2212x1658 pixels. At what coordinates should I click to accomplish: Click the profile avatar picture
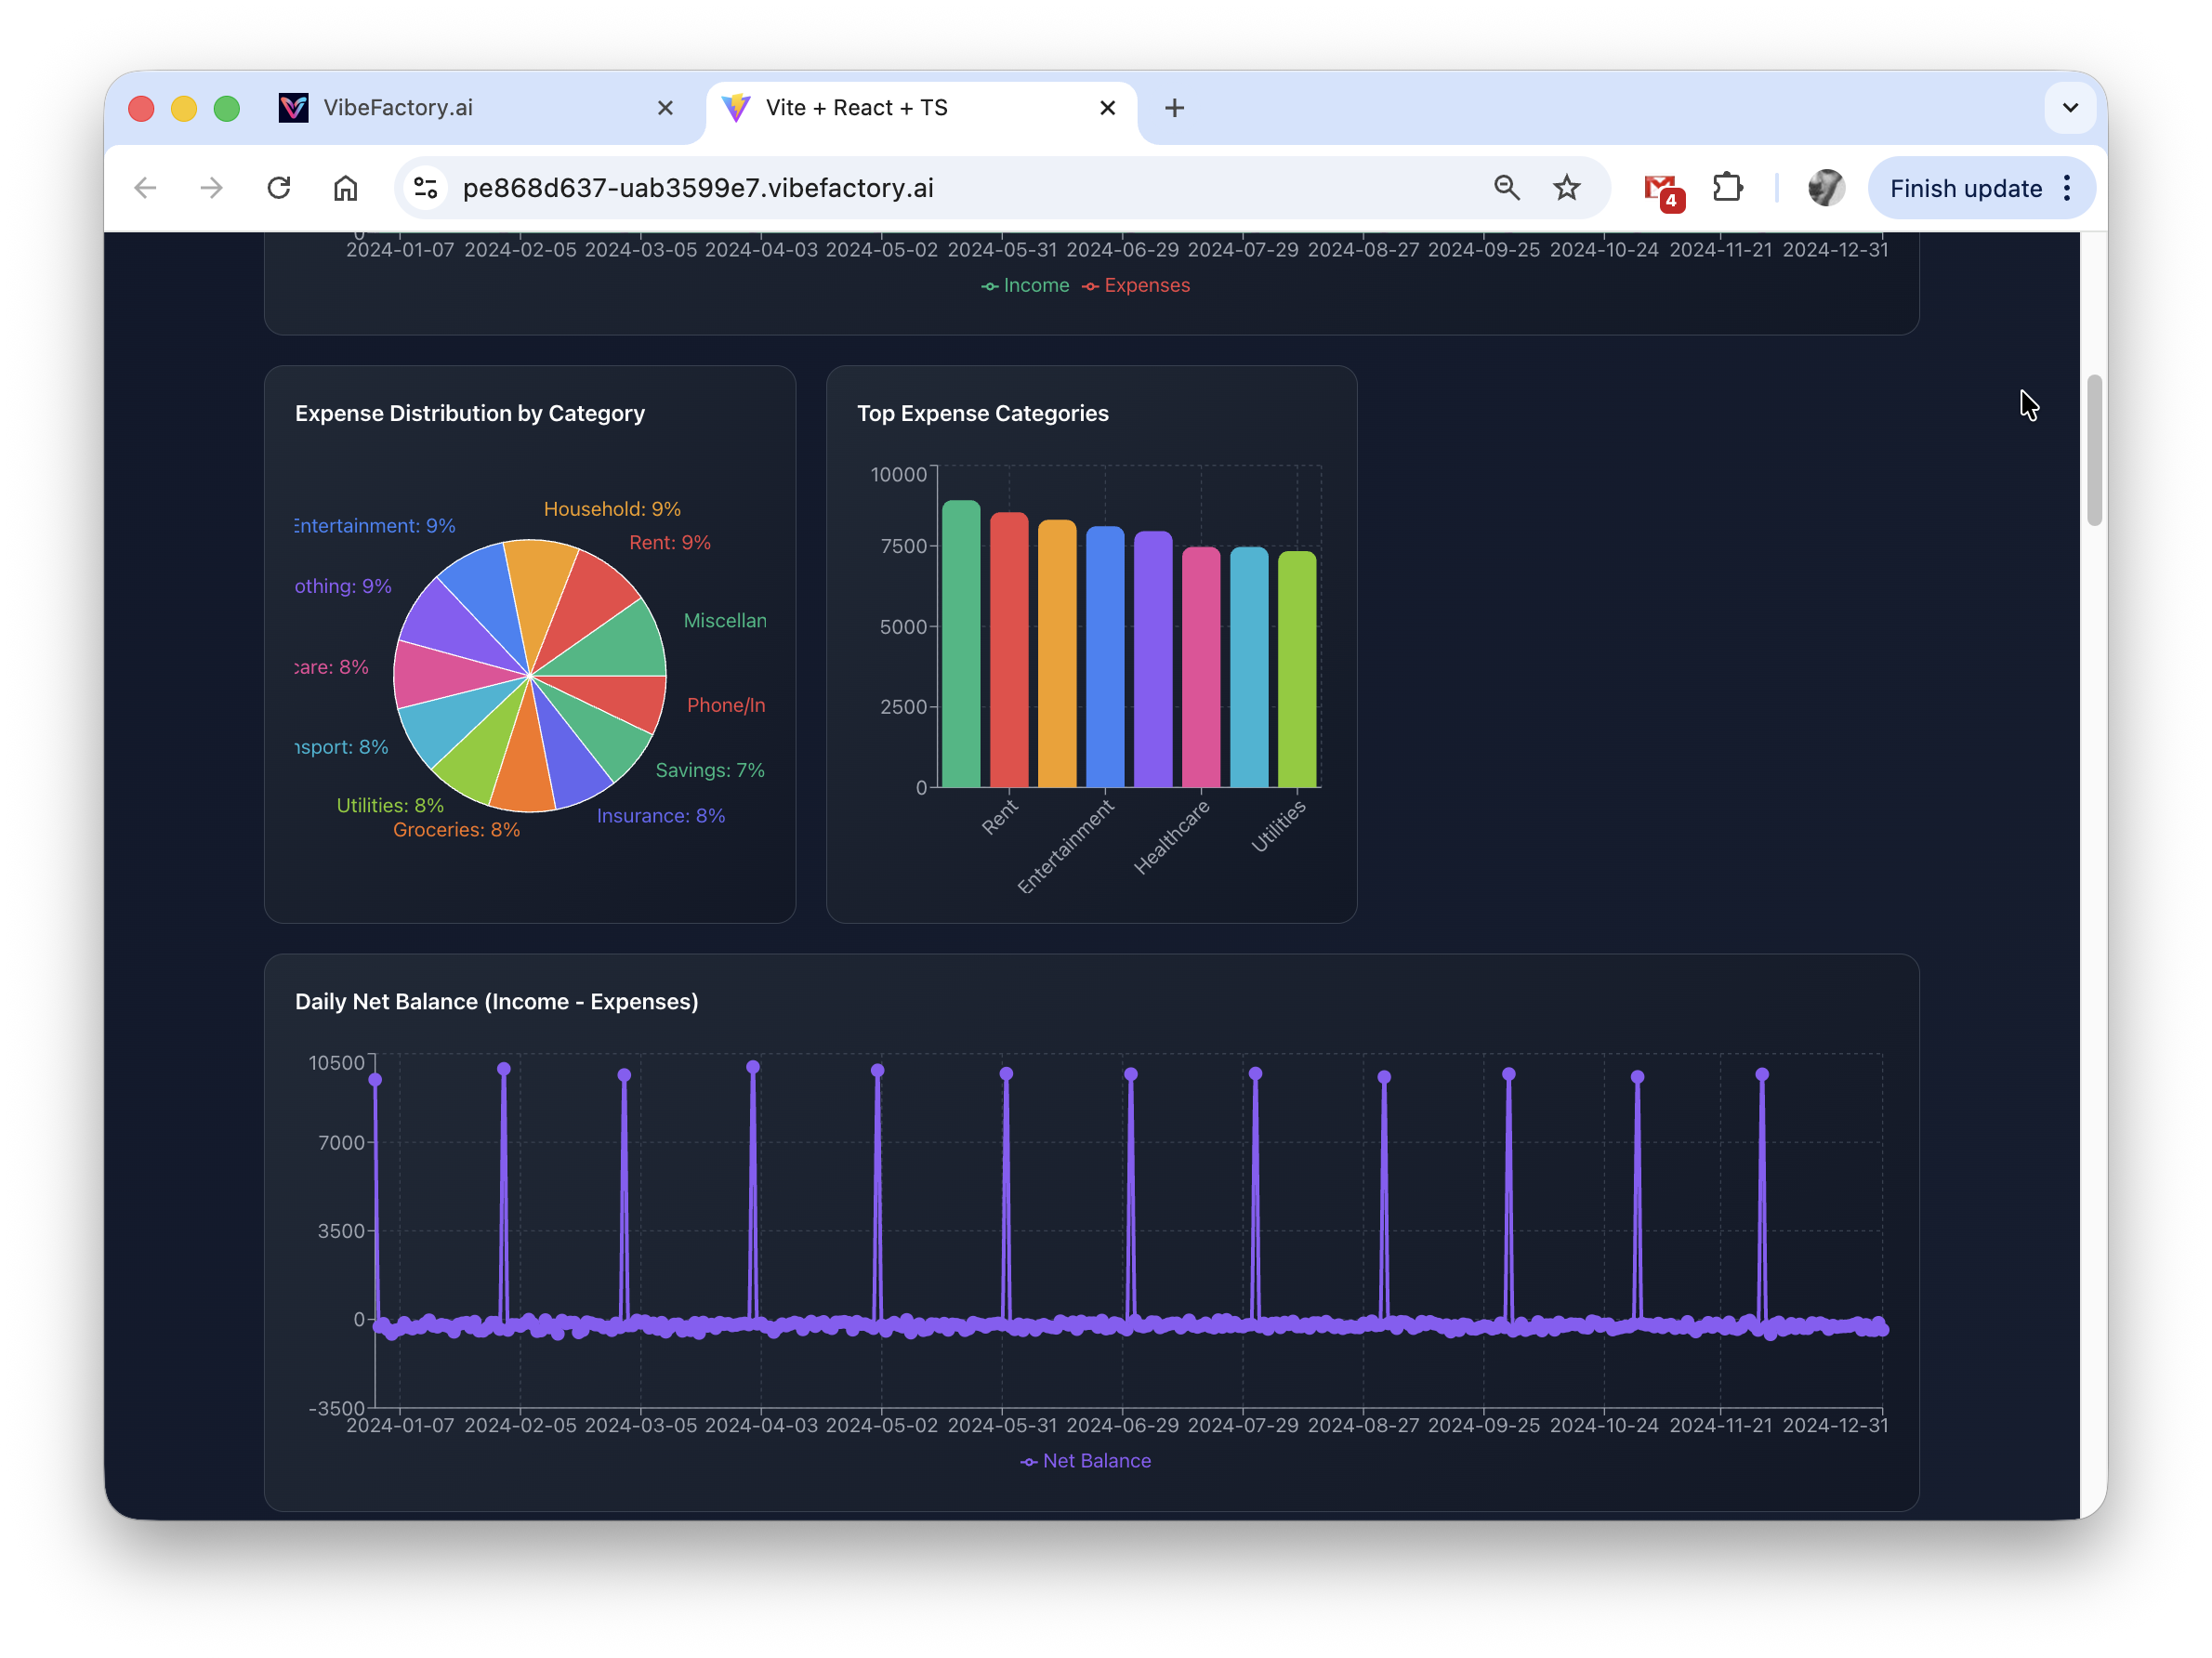[x=1826, y=188]
